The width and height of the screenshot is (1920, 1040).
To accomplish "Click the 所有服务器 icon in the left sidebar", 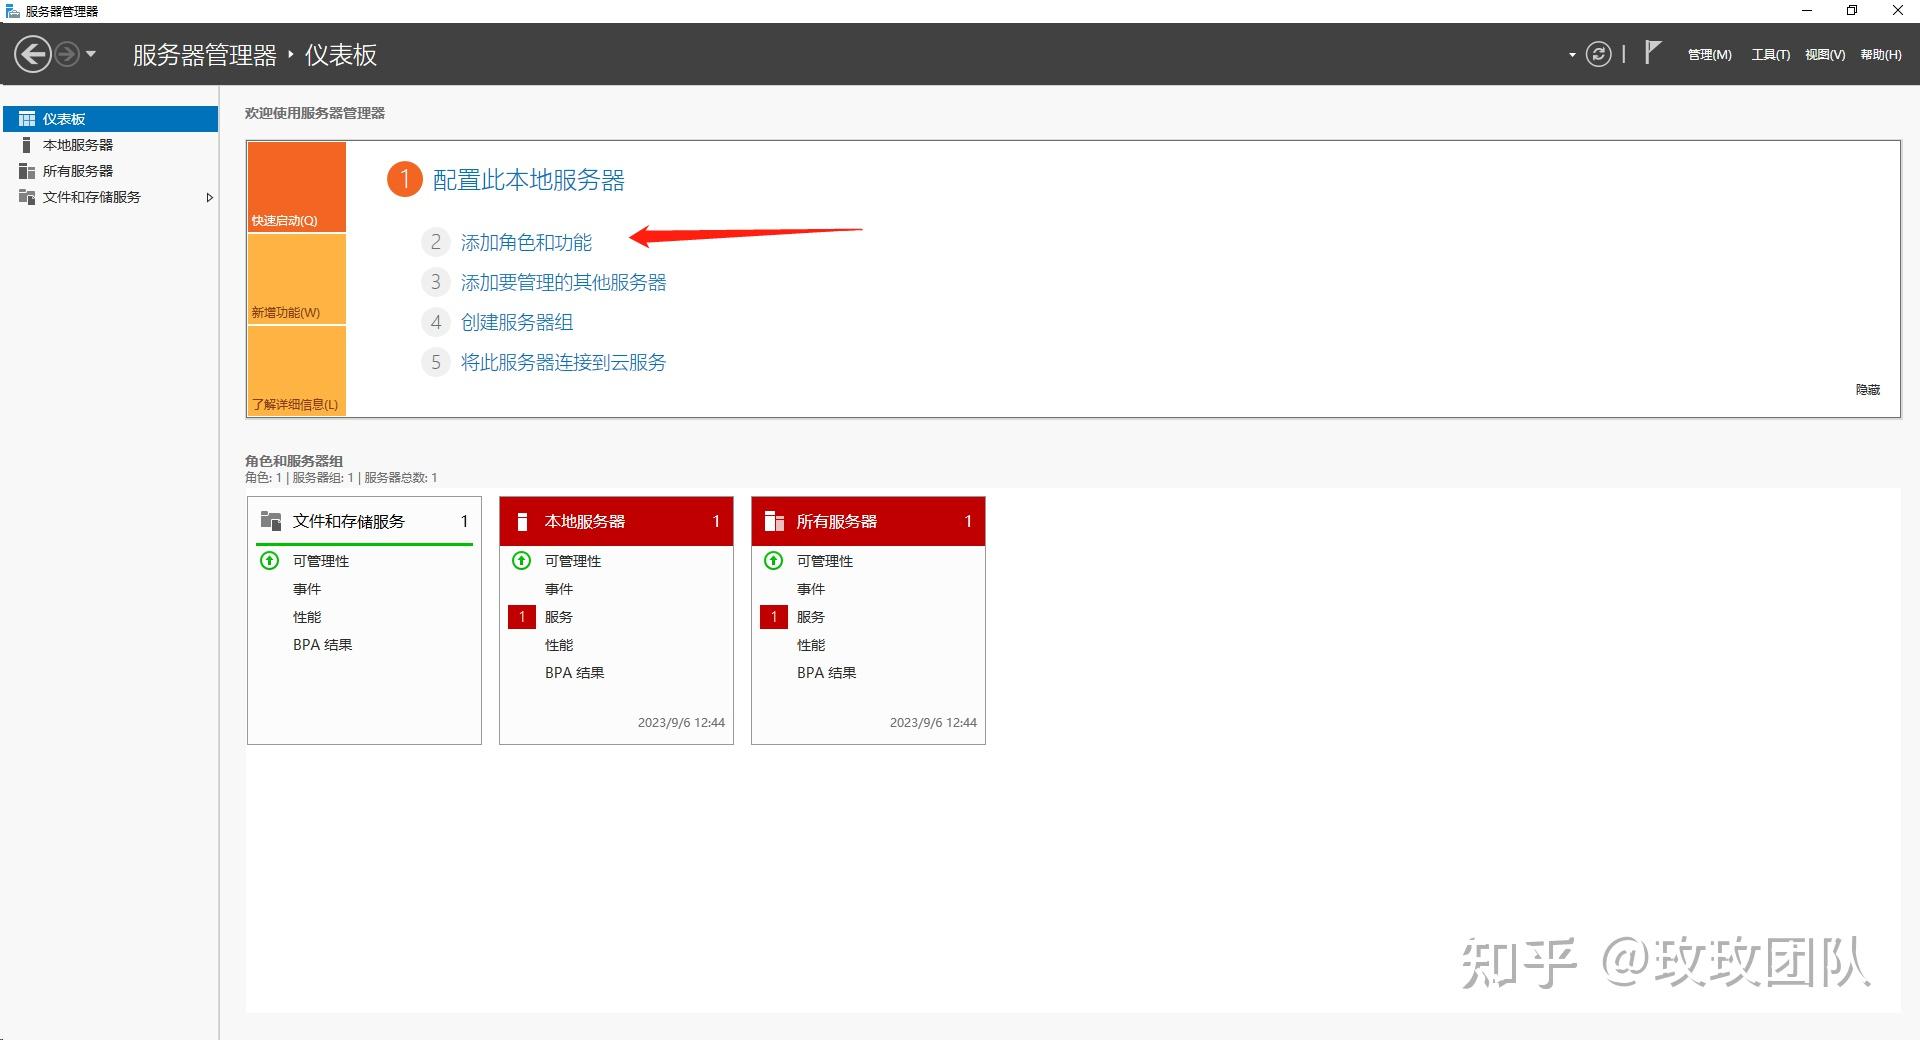I will (26, 170).
